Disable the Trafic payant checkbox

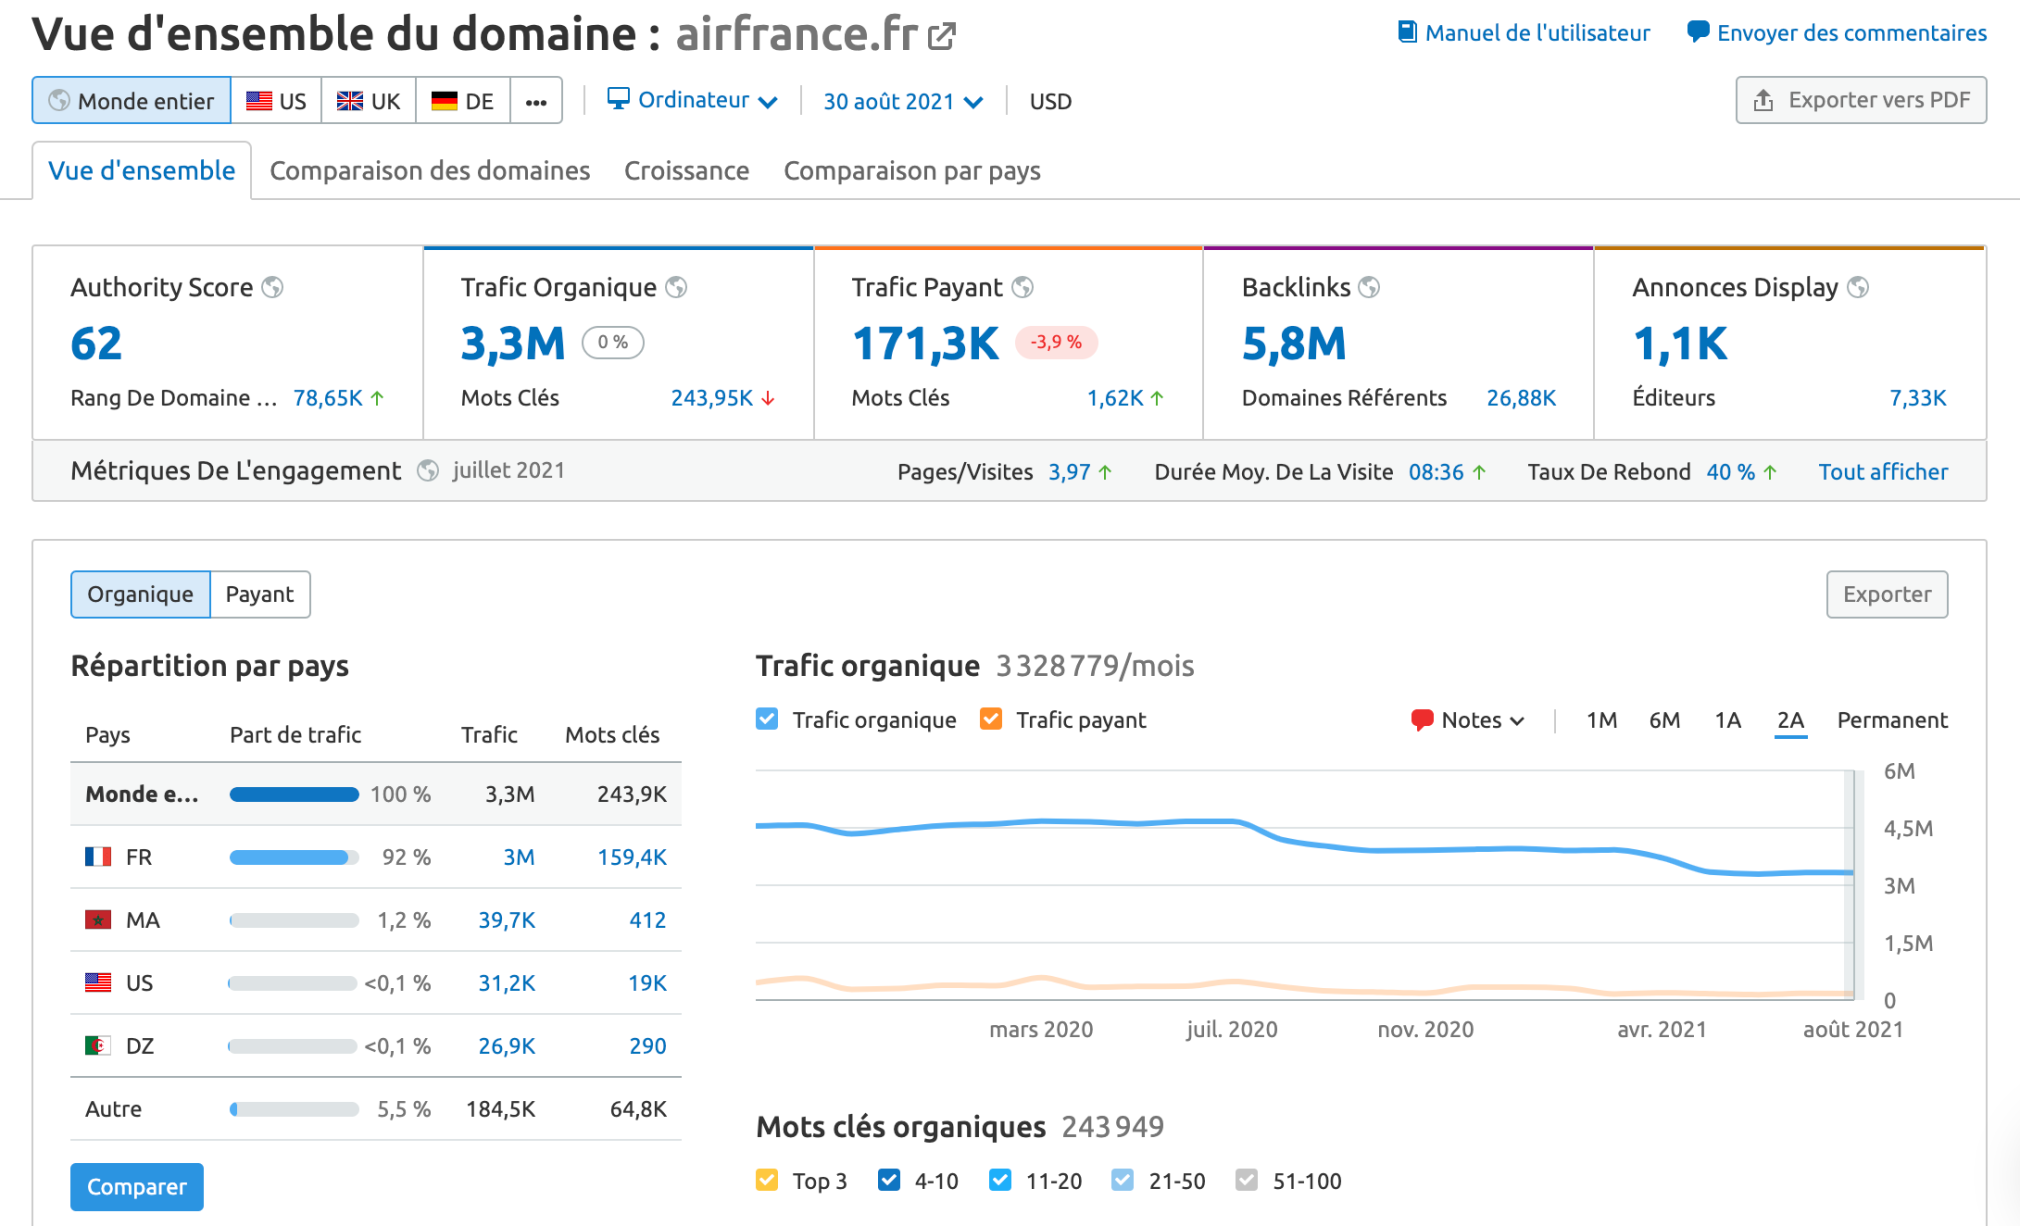point(991,719)
